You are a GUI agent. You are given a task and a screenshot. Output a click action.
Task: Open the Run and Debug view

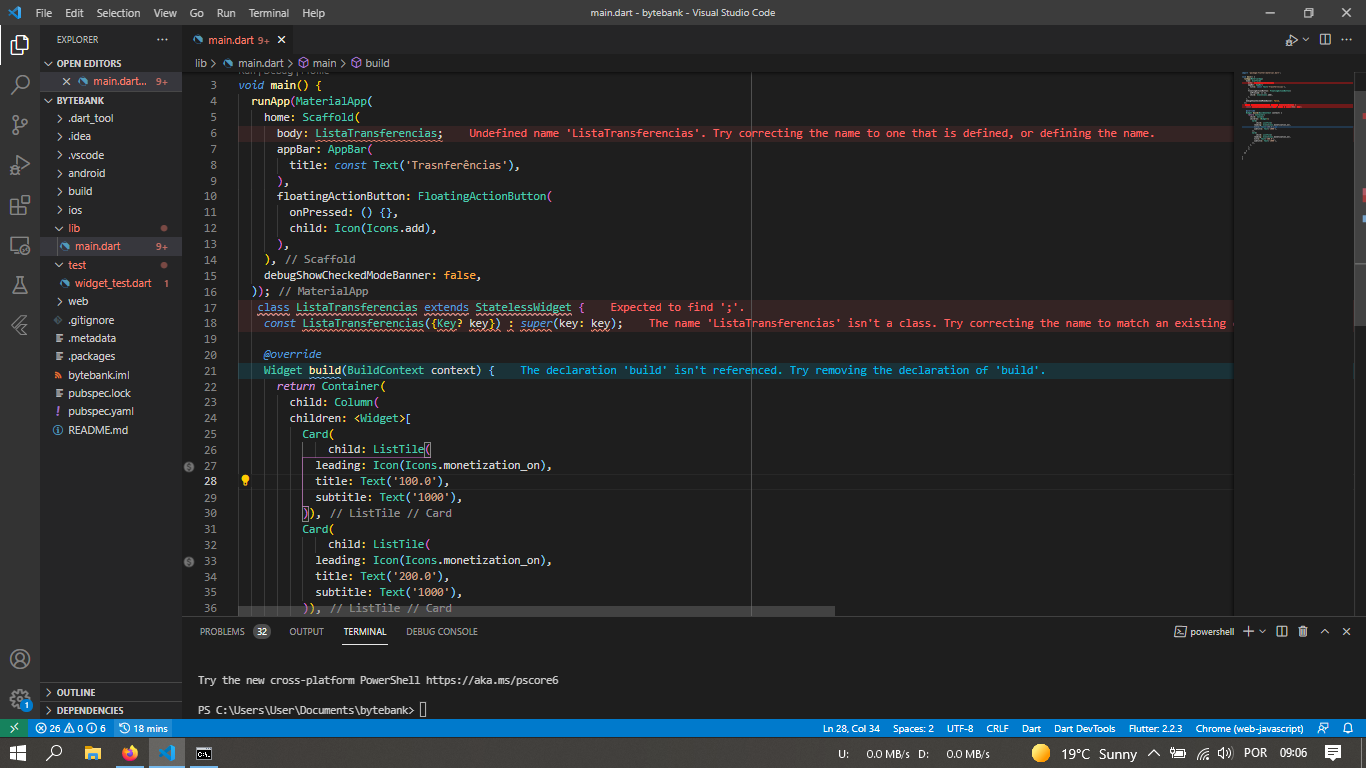pyautogui.click(x=20, y=165)
